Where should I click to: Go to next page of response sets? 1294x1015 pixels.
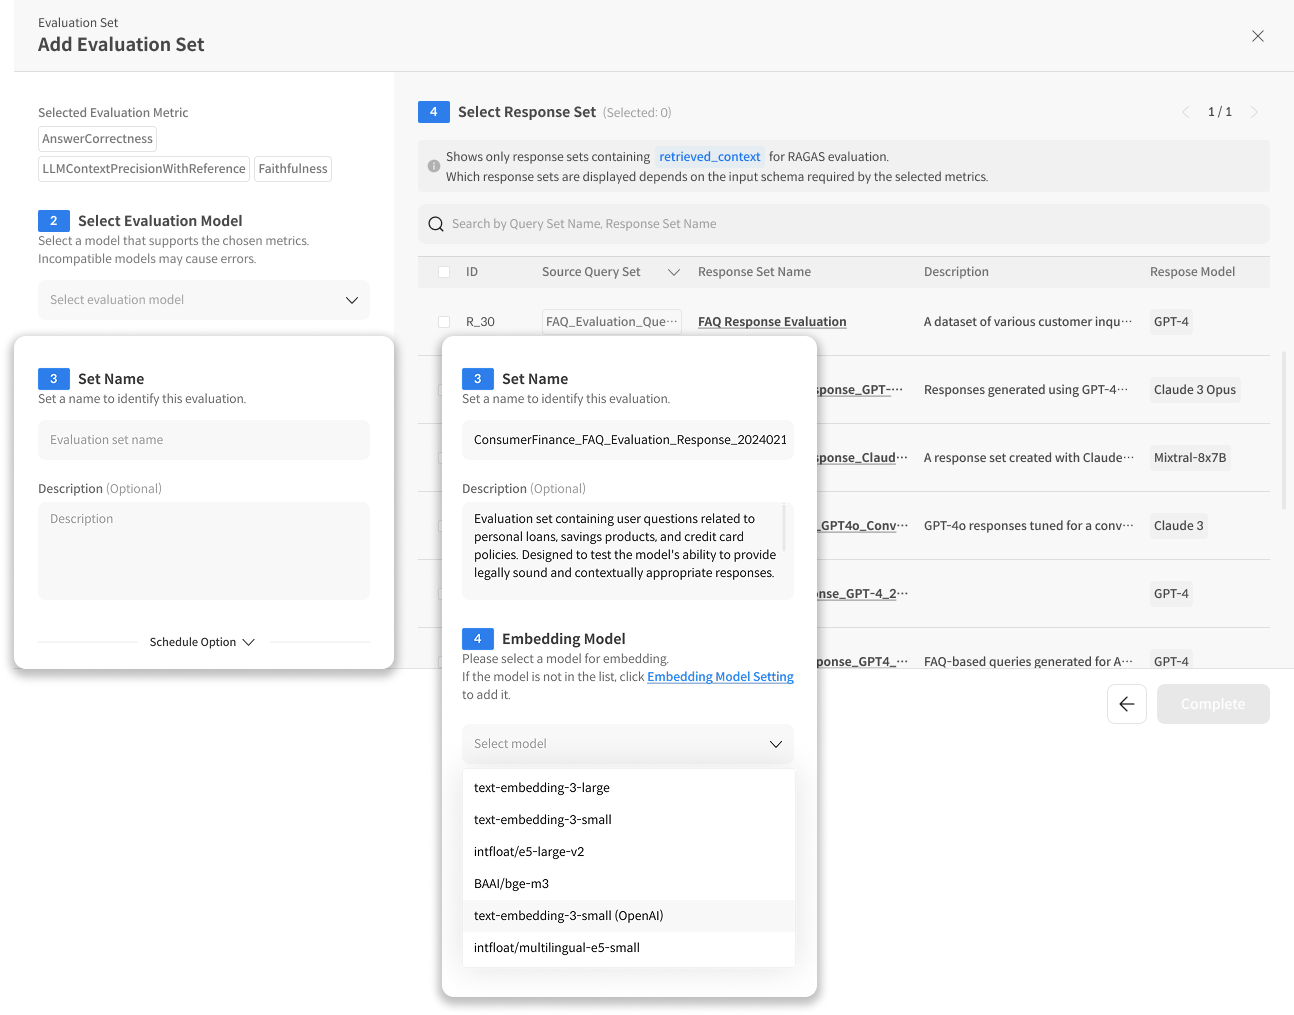point(1254,112)
